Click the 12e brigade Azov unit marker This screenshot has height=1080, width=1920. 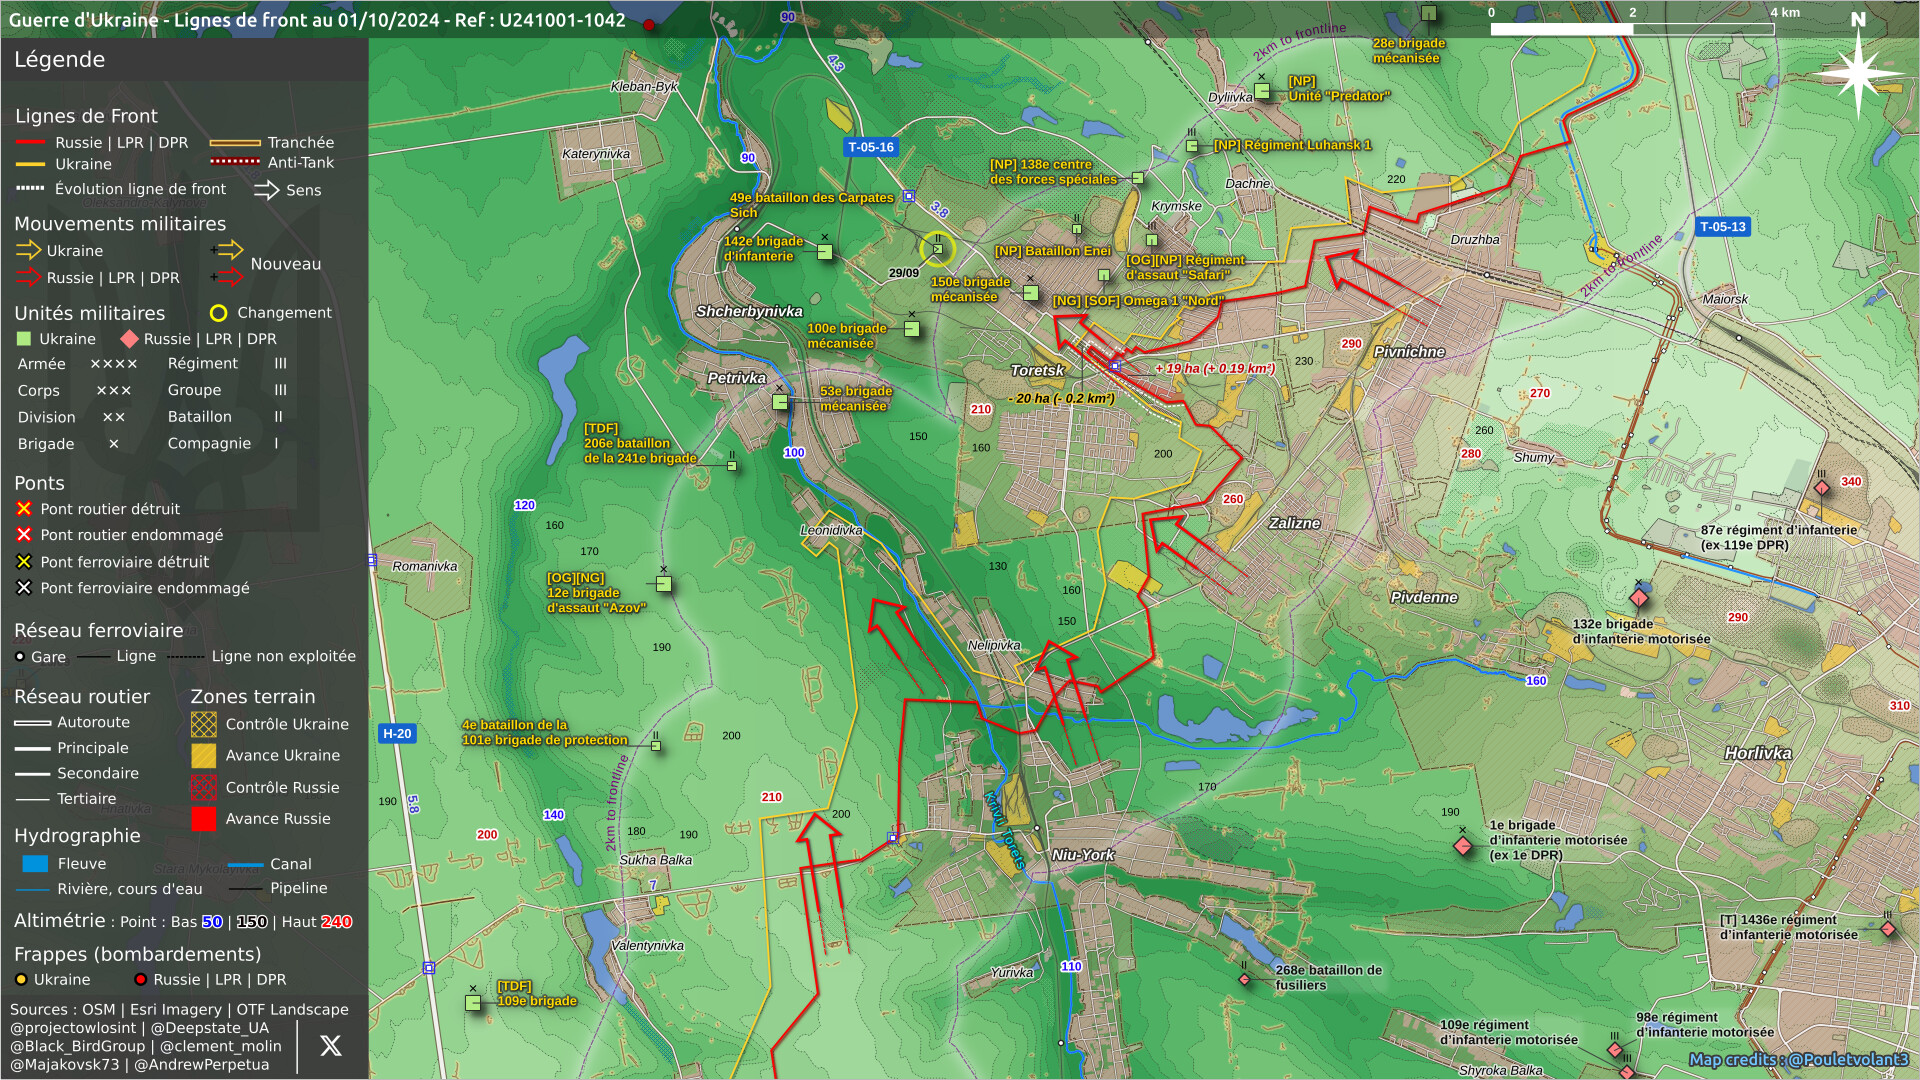click(x=663, y=584)
